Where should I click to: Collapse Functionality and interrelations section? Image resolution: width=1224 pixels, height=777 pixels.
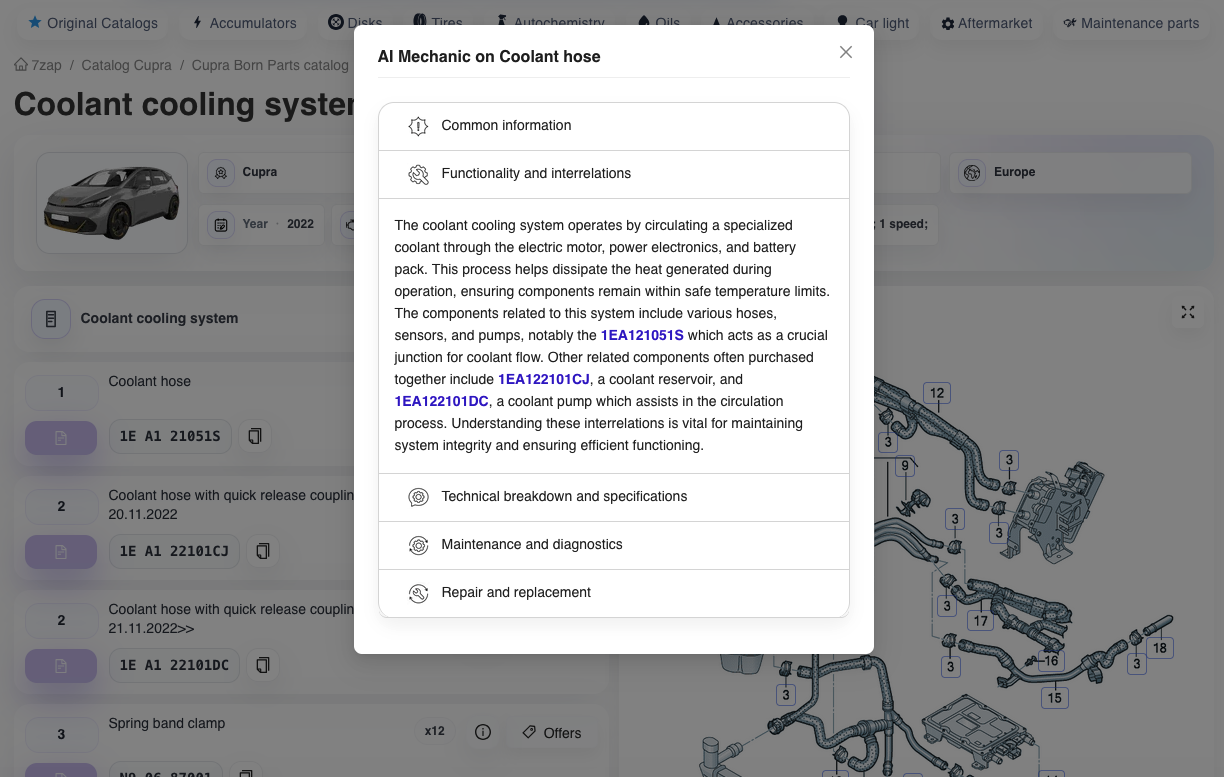point(614,174)
